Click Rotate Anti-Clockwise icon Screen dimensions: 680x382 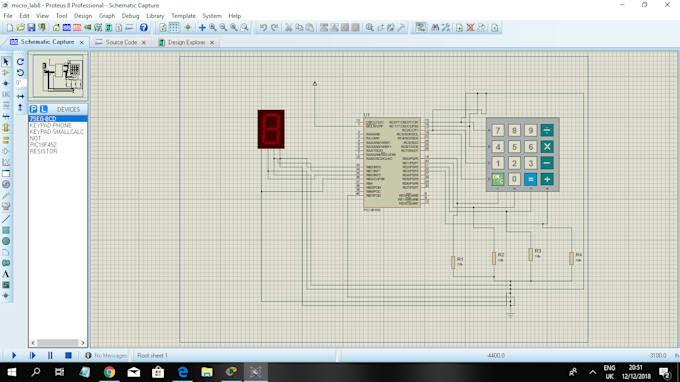[x=20, y=72]
